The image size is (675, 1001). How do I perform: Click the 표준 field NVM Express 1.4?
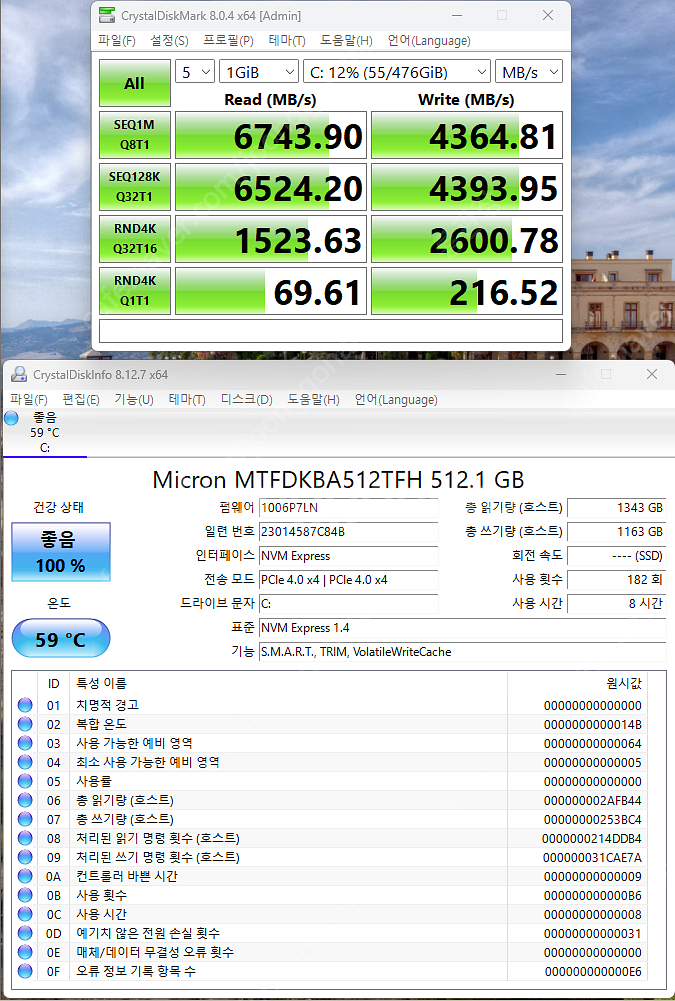[462, 628]
